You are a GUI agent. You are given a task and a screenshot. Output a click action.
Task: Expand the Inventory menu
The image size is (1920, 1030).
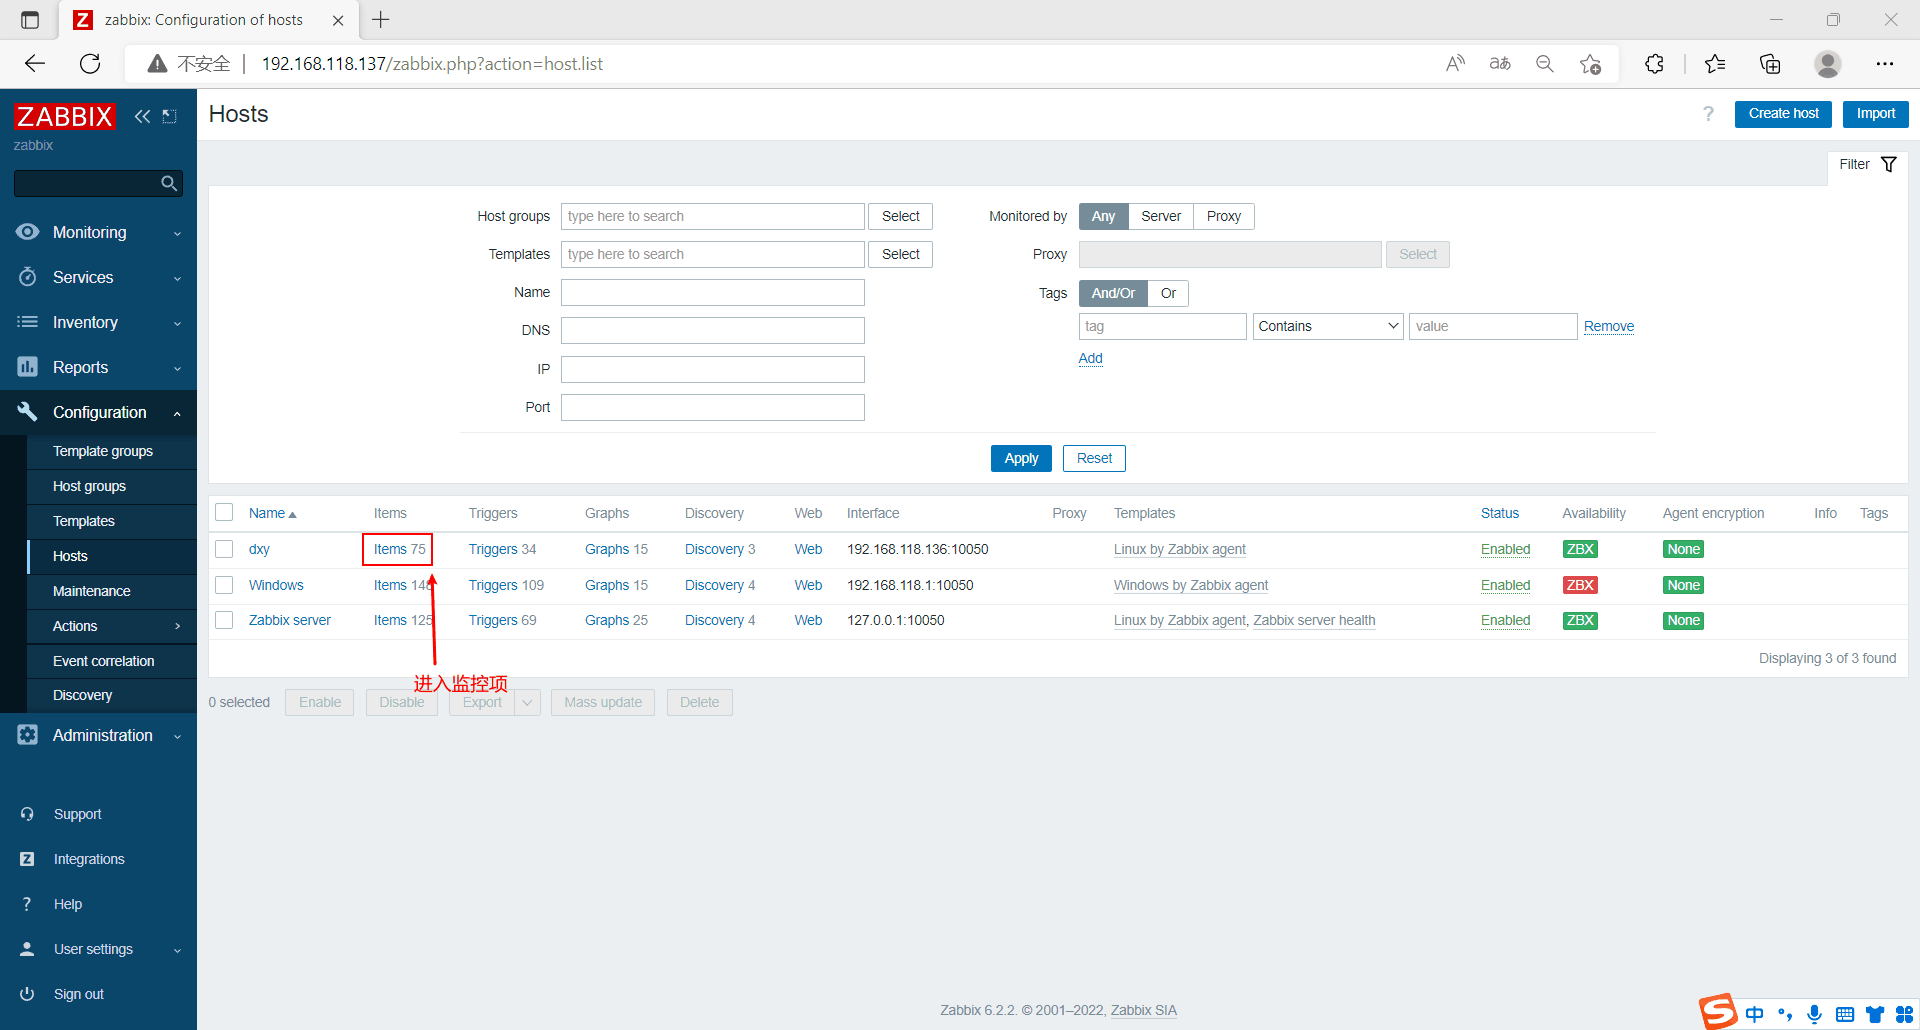tap(98, 322)
